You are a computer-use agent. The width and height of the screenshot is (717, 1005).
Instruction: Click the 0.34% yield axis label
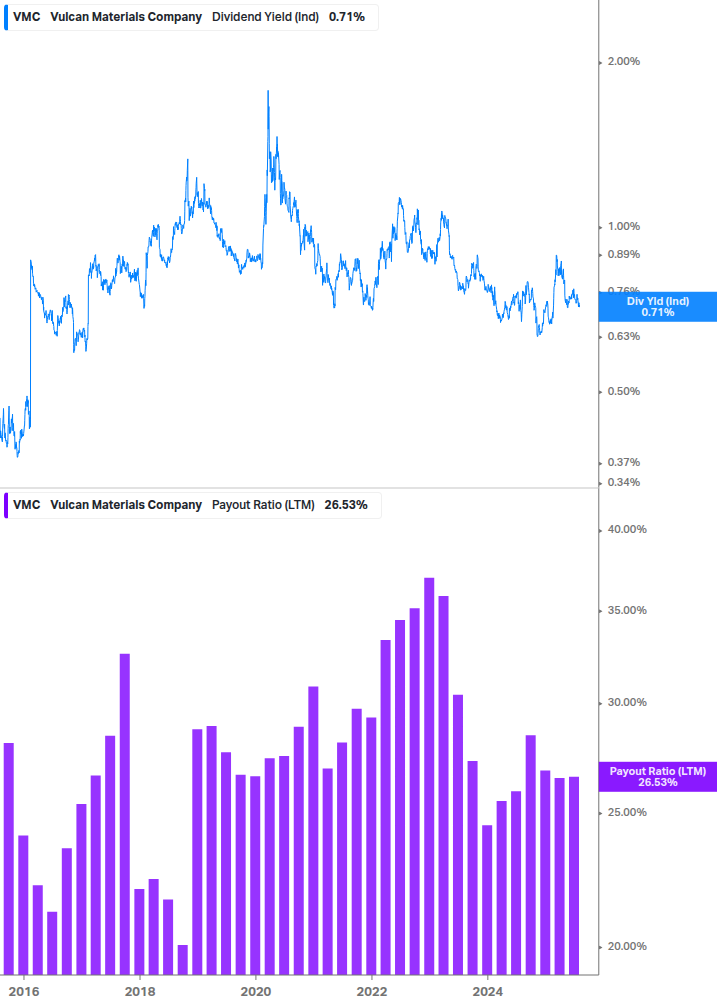[623, 483]
